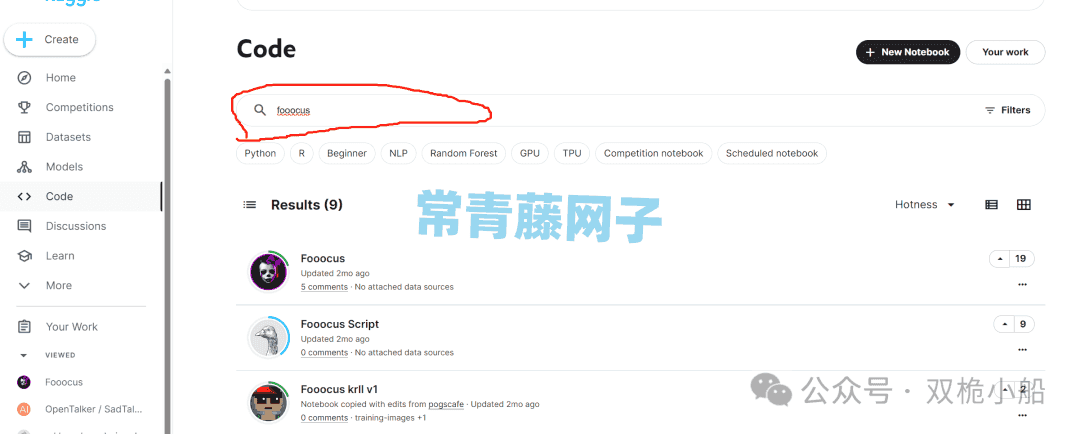Click the sidebar vertical scrollbar
Viewport: 1080px width, 434px height.
[x=167, y=255]
